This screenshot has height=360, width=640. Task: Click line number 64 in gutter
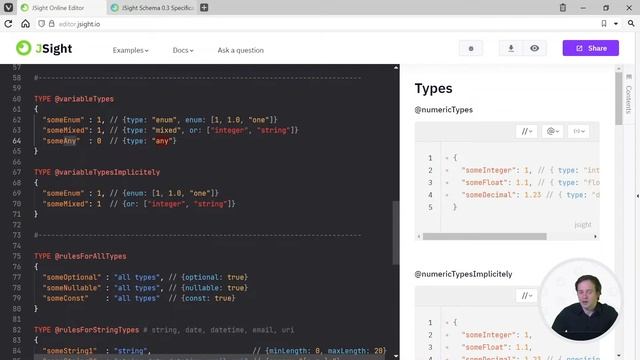click(17, 141)
